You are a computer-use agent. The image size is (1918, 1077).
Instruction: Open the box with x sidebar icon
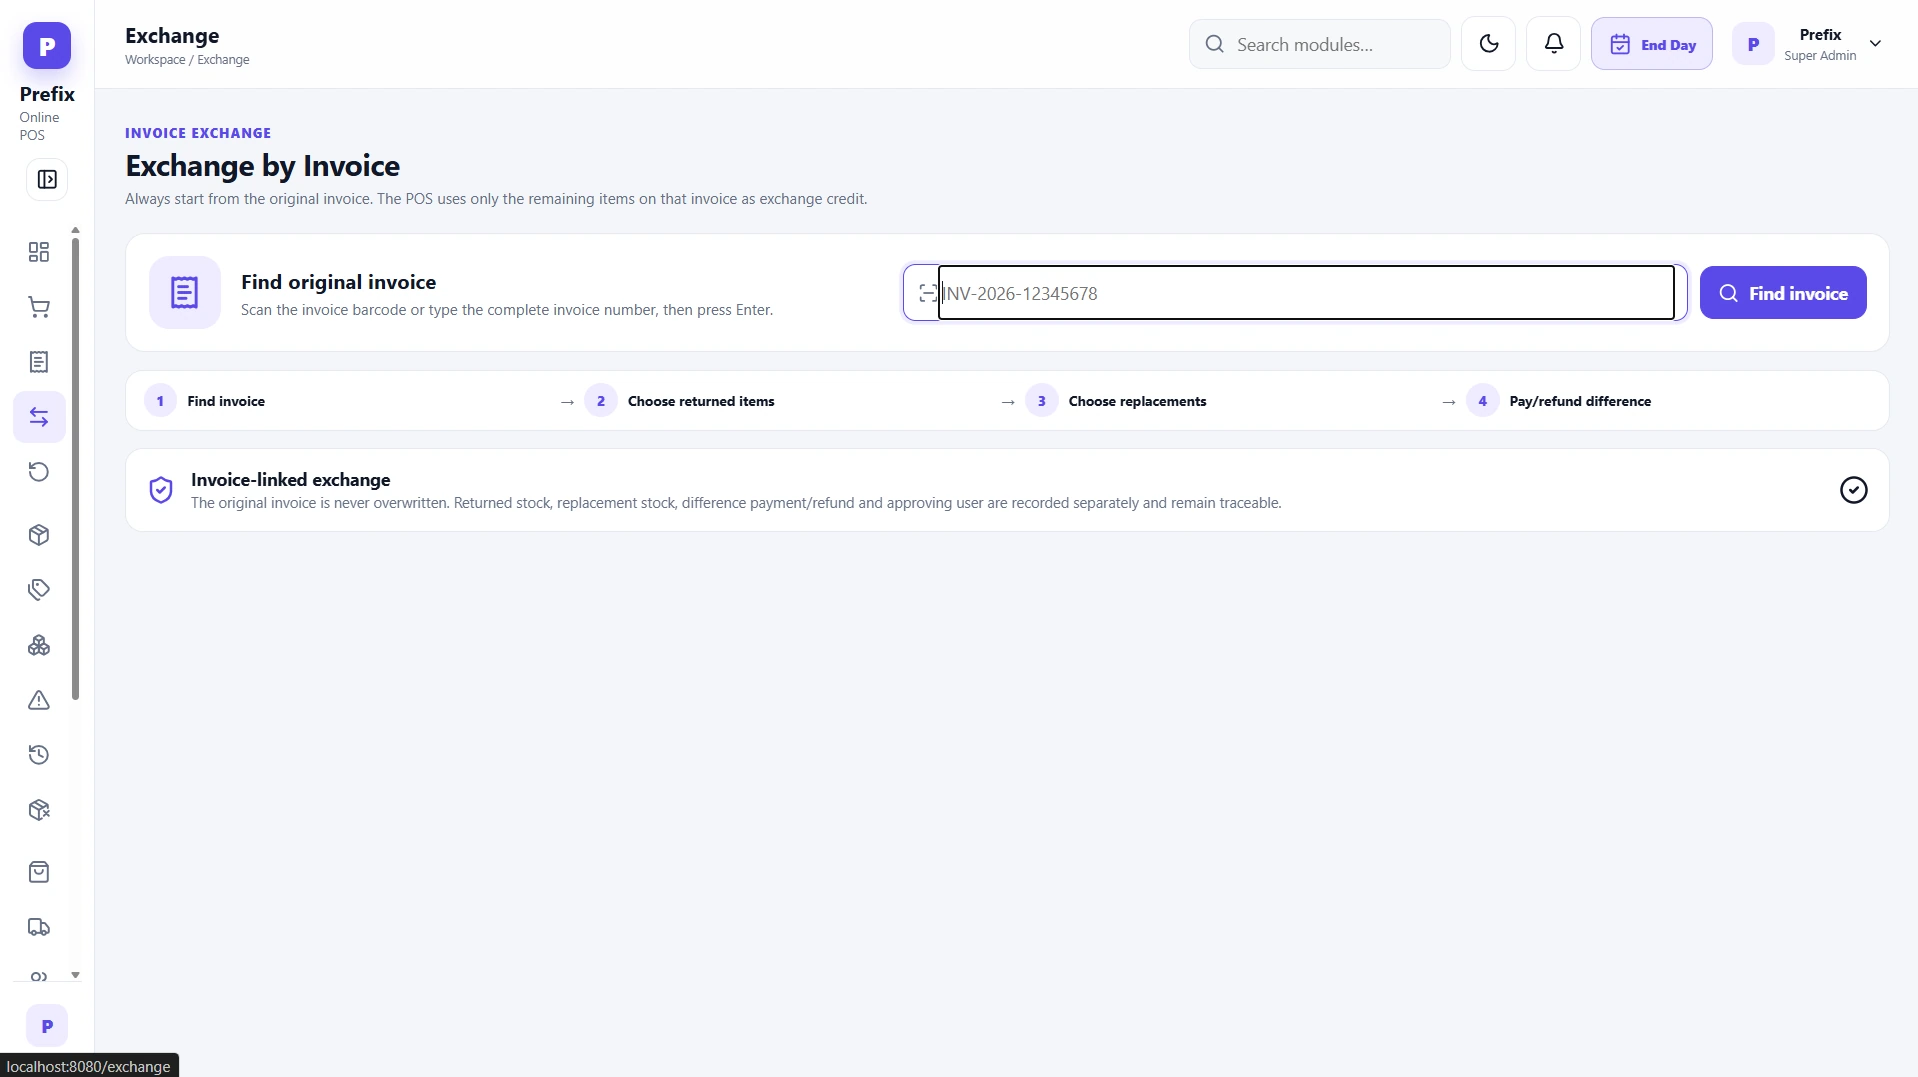(39, 810)
